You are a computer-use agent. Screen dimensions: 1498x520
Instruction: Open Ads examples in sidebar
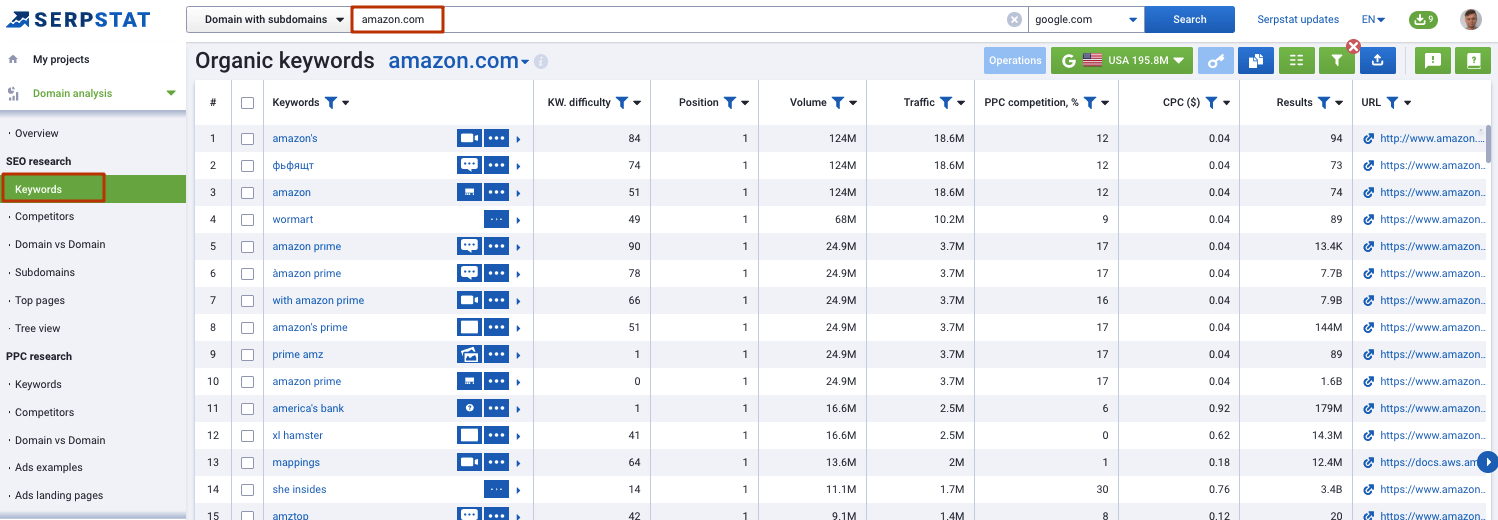coord(49,467)
